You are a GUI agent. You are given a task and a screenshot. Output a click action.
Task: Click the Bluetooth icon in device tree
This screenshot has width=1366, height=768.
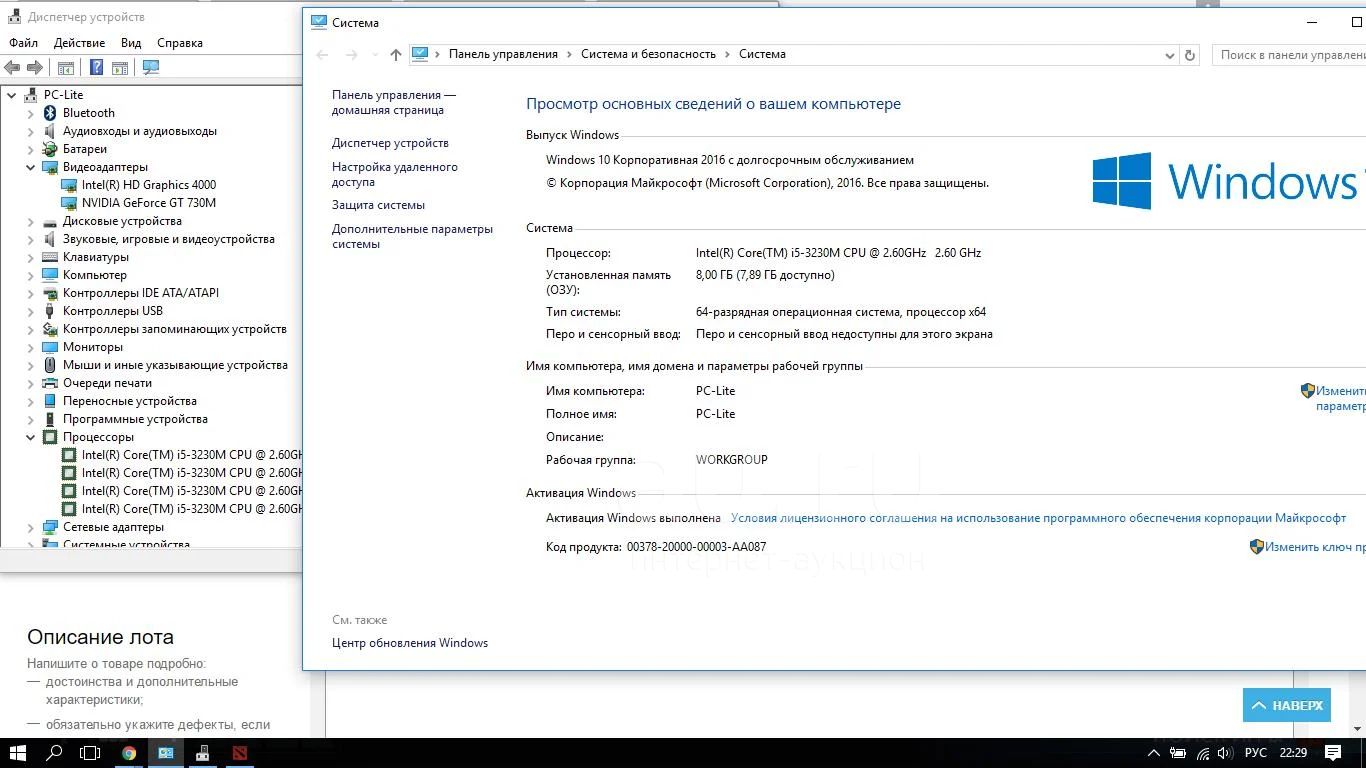[50, 113]
